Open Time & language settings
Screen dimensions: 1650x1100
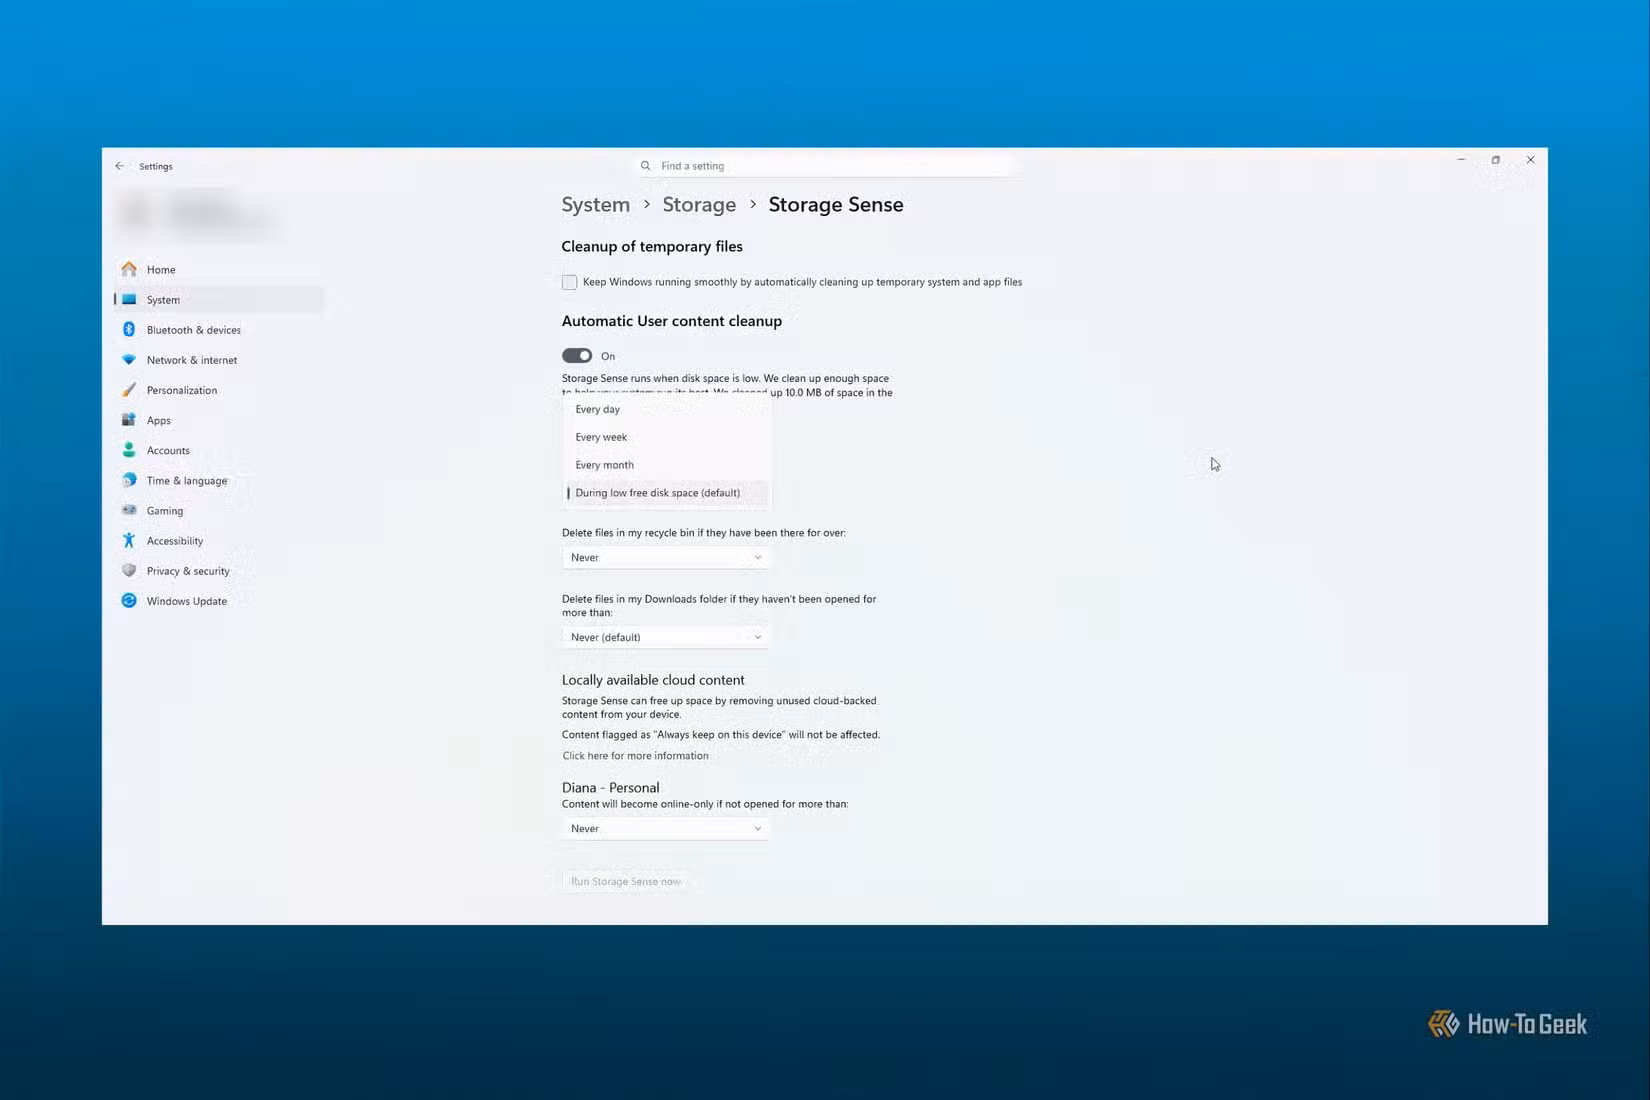219,480
